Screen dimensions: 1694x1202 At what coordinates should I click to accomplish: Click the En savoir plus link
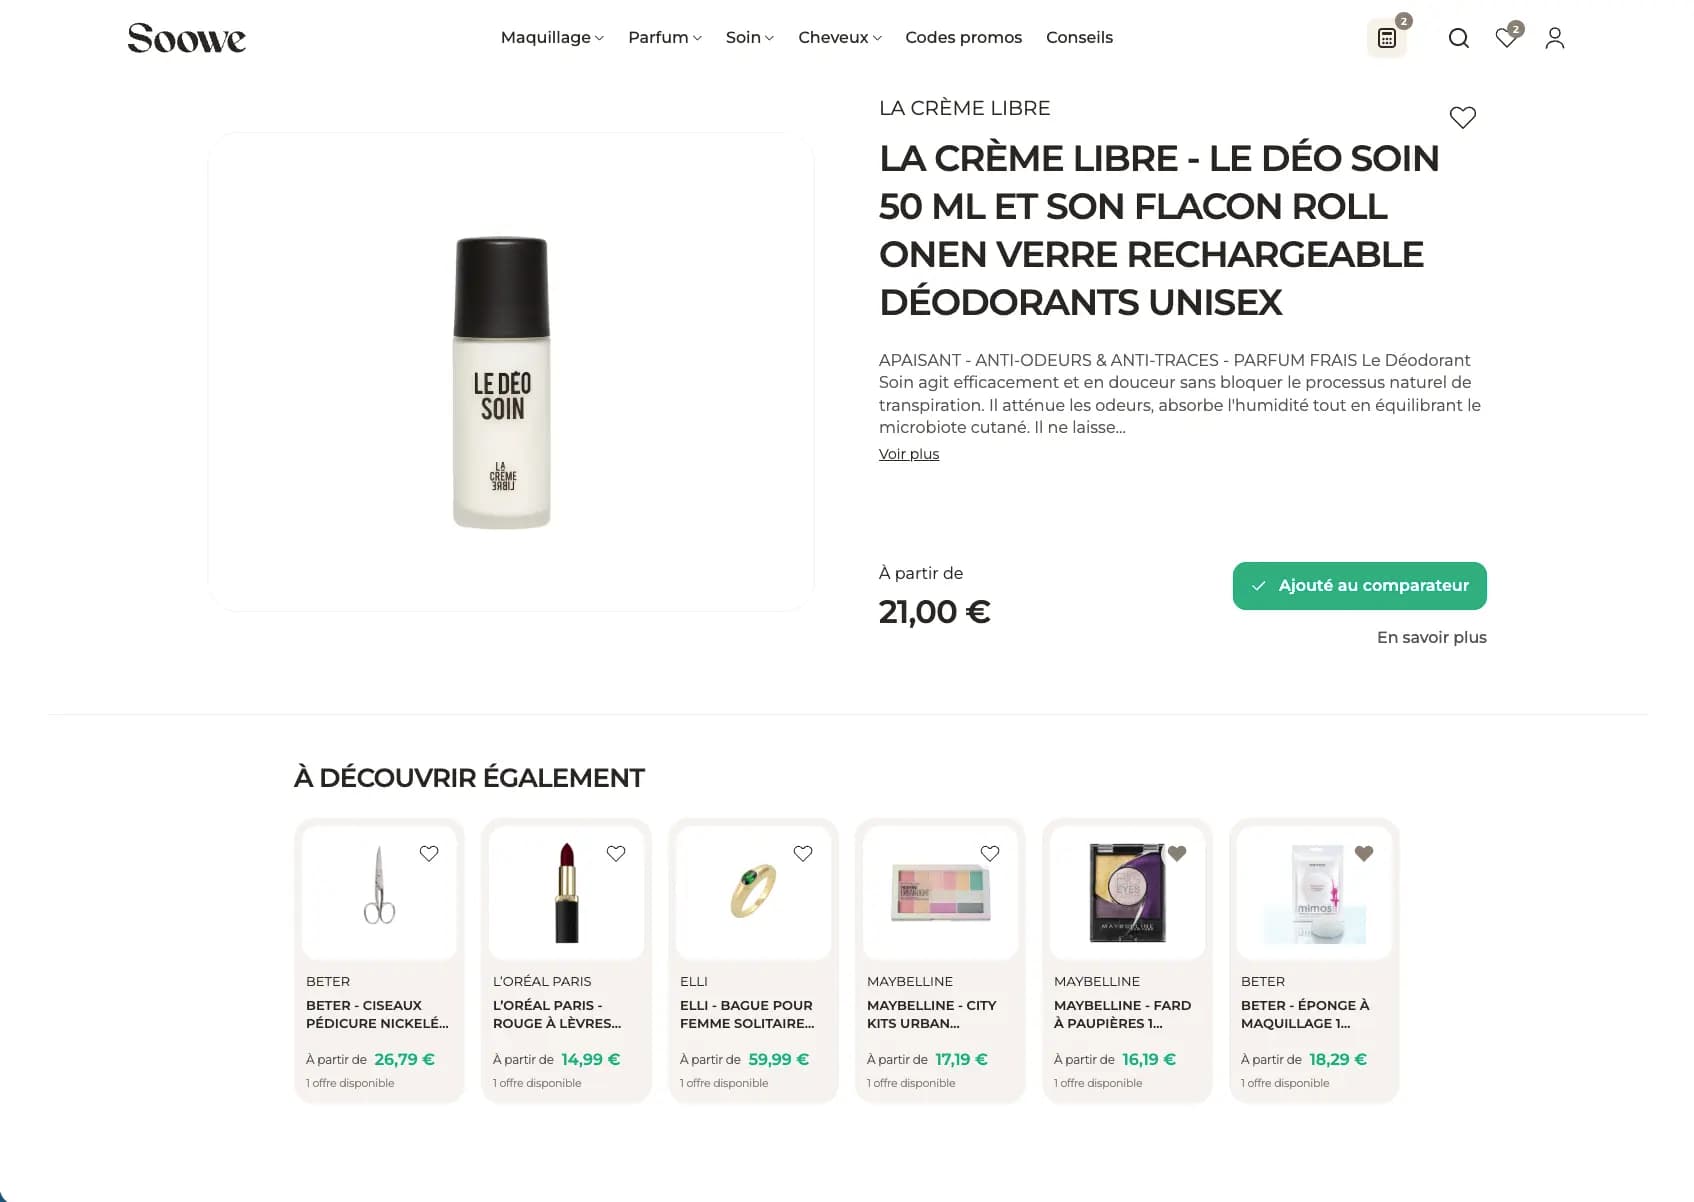point(1431,637)
